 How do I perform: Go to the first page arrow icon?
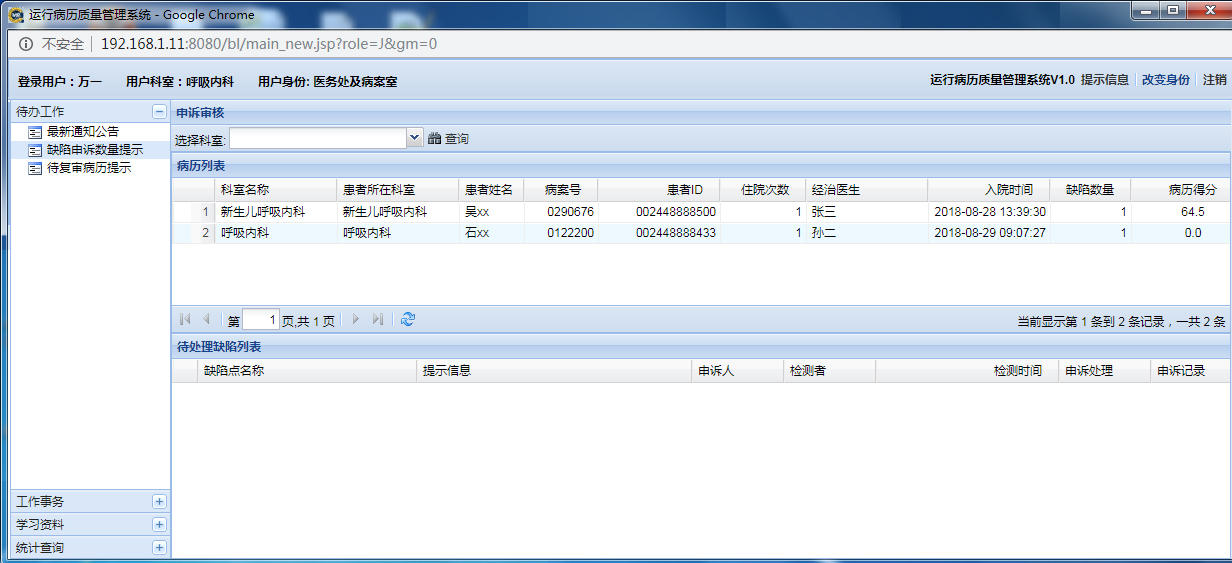185,320
